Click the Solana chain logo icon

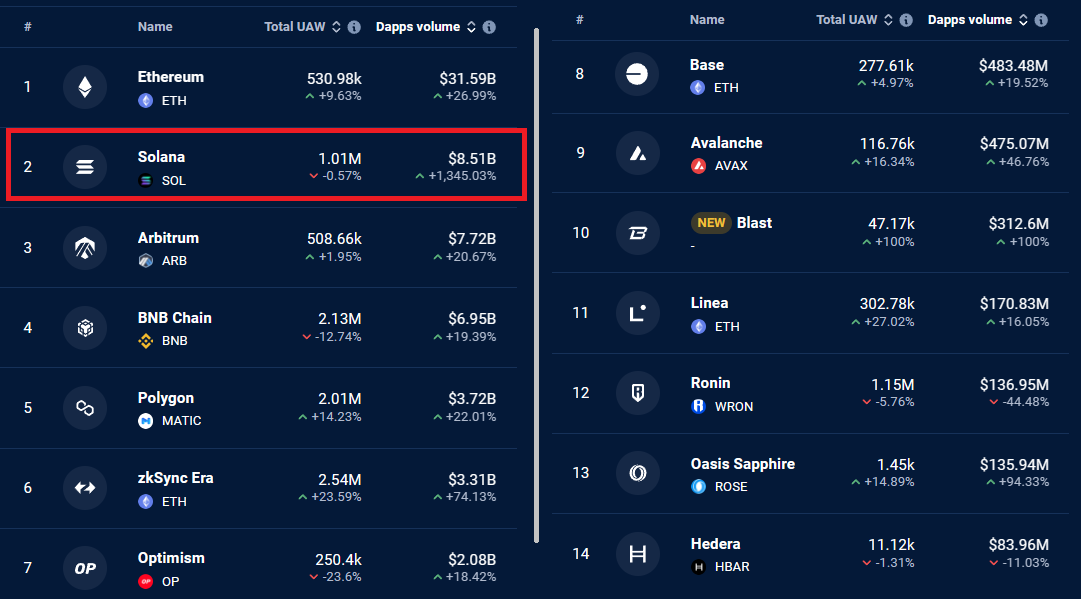85,167
